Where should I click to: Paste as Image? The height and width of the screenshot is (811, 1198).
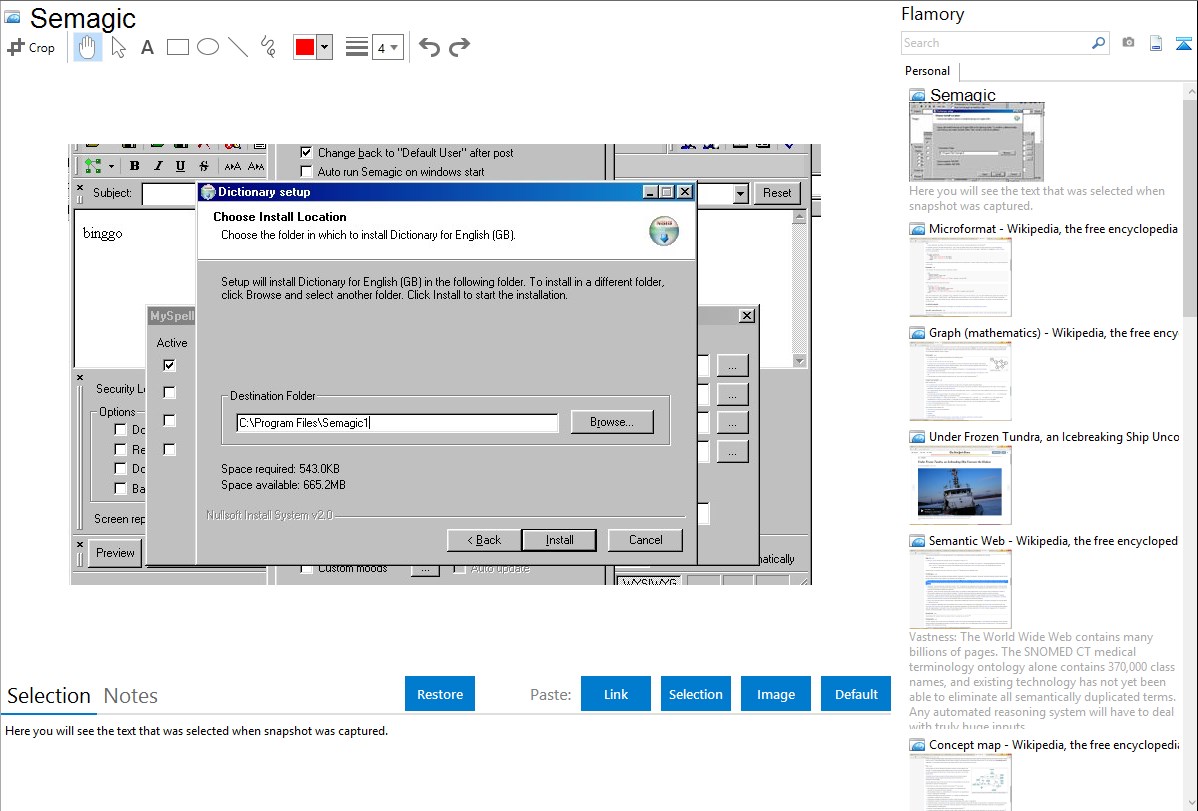(x=776, y=694)
